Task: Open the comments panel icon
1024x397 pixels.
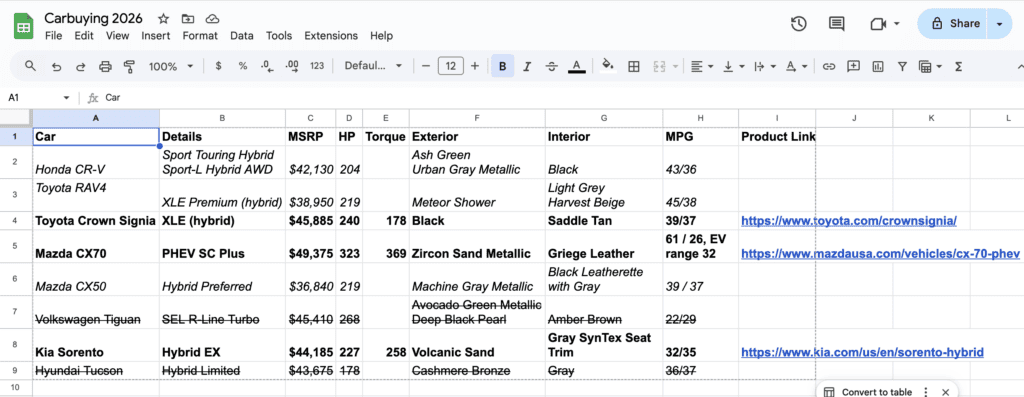Action: (x=836, y=24)
